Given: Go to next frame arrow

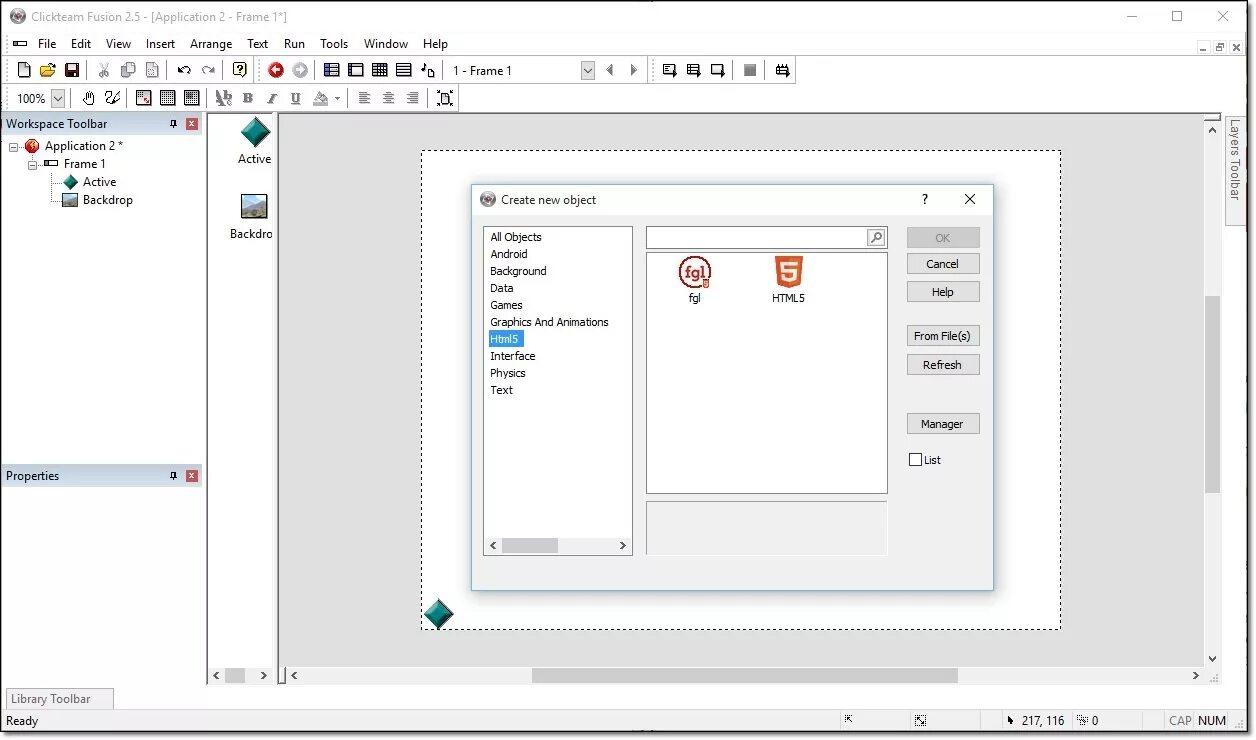Looking at the screenshot, I should click(634, 70).
